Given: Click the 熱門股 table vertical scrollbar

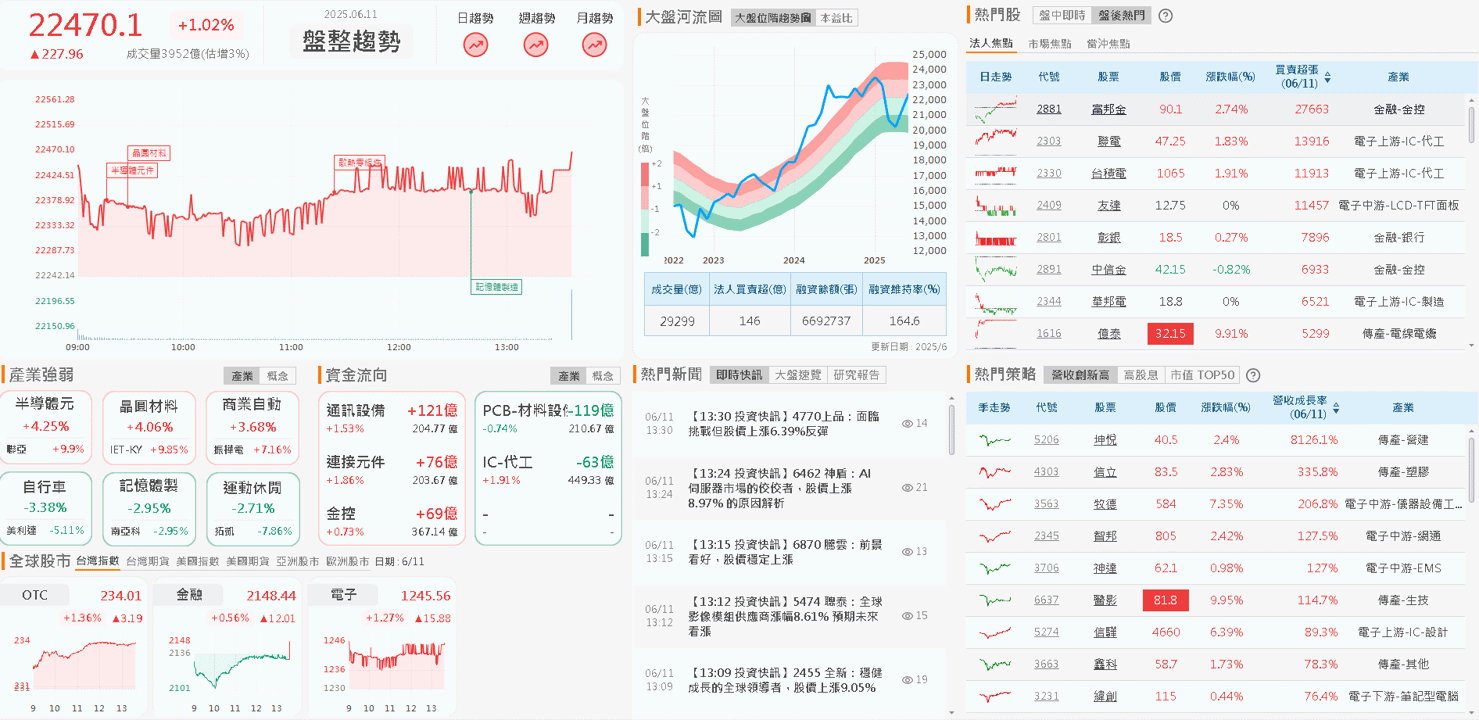Looking at the screenshot, I should point(1472,123).
